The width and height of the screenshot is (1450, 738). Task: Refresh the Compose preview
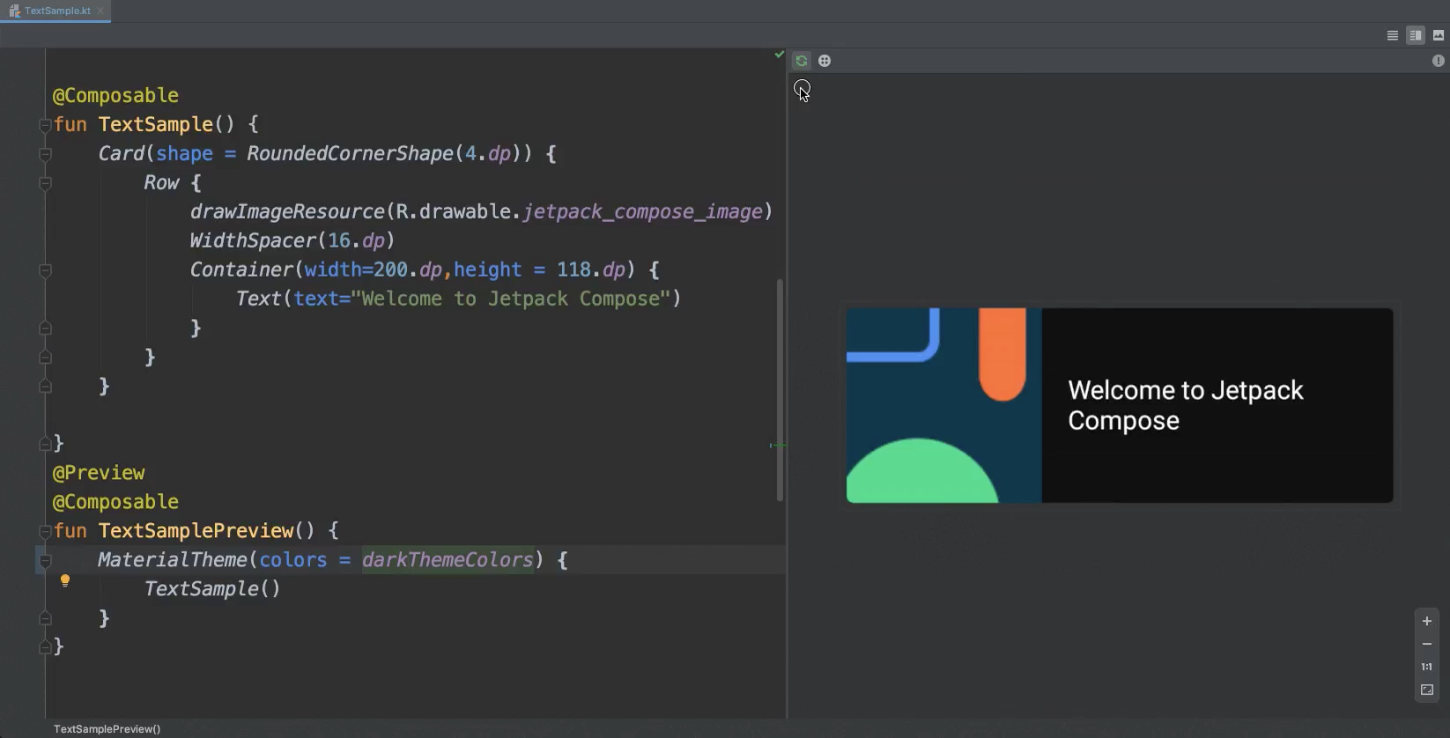coord(801,61)
